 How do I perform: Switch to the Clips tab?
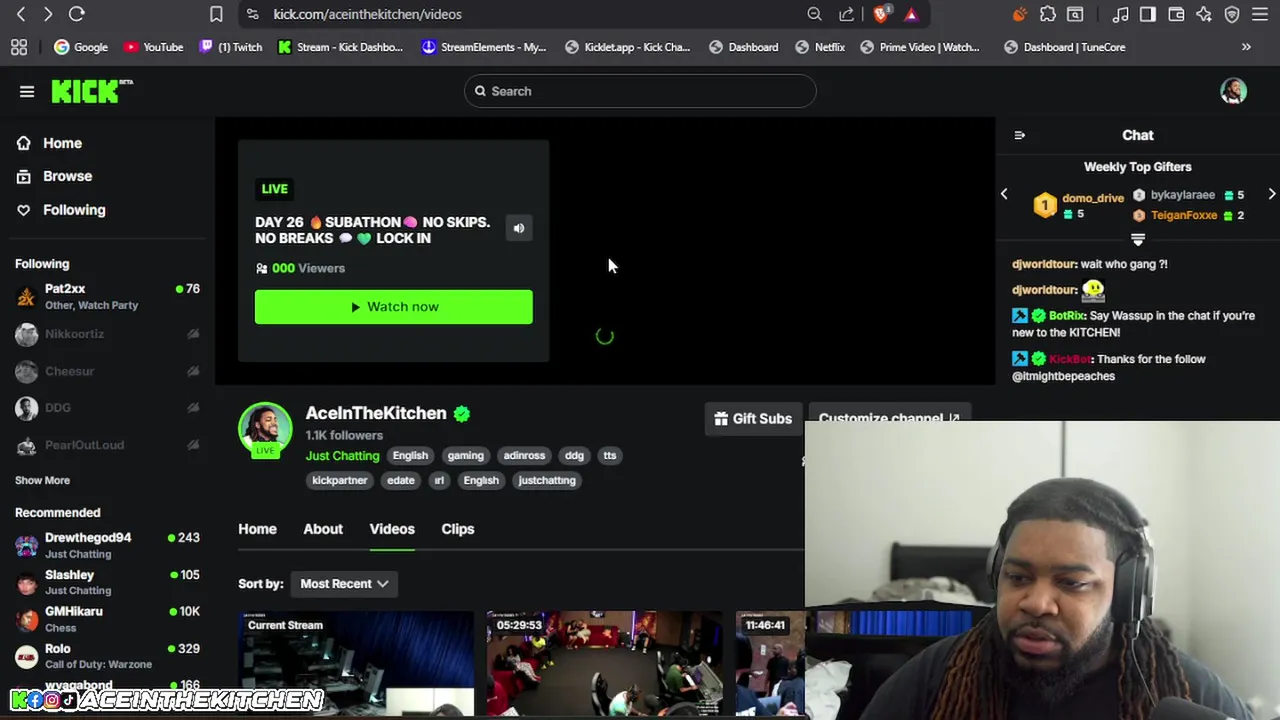458,529
